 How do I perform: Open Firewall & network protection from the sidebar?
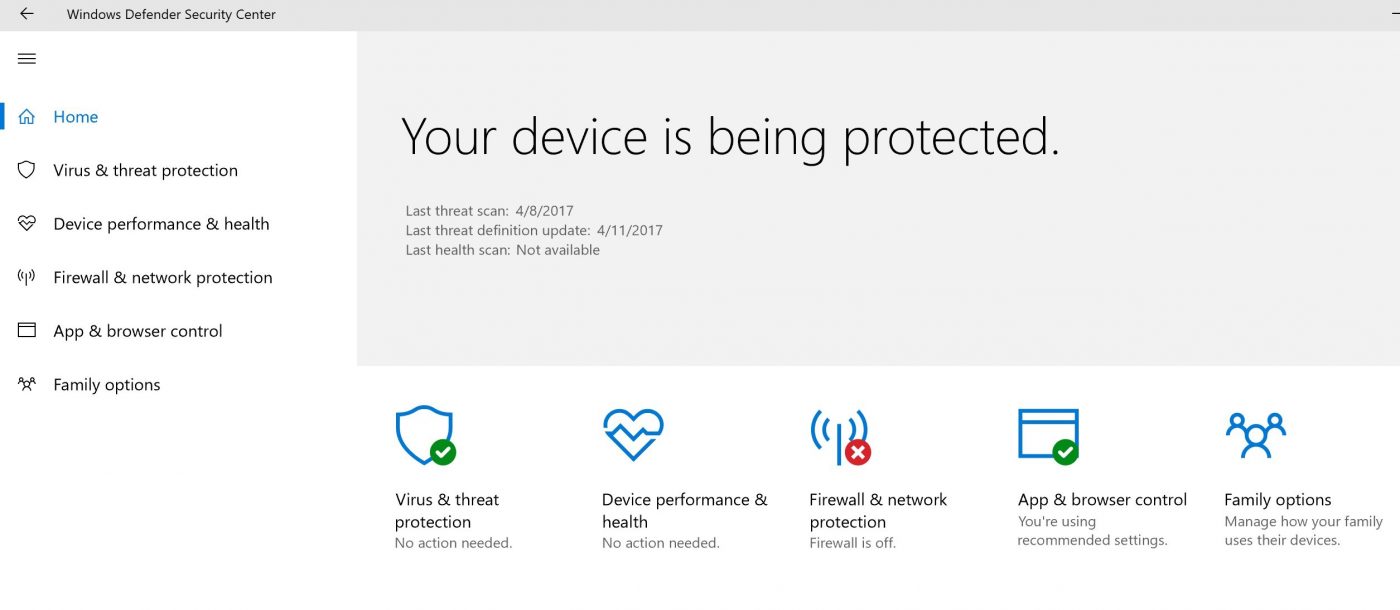point(162,277)
